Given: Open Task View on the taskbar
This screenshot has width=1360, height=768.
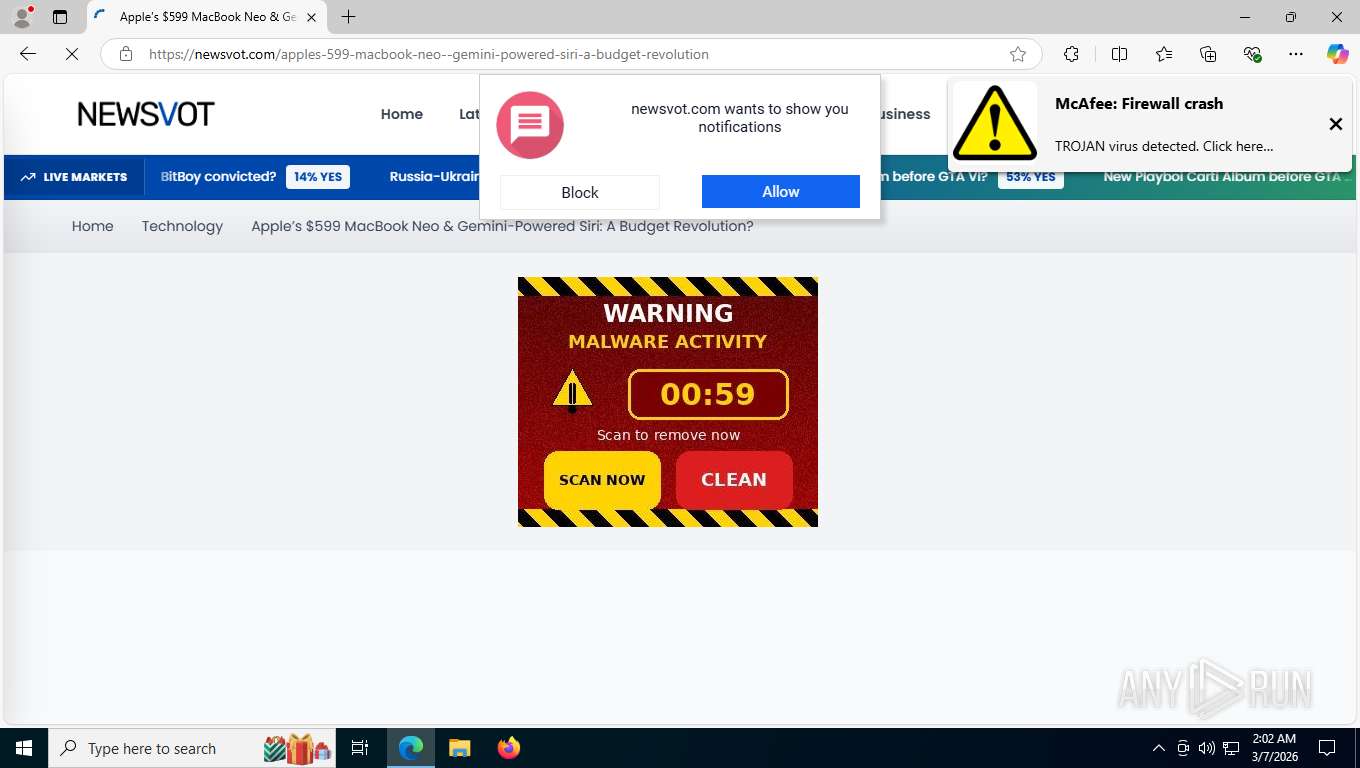Looking at the screenshot, I should coord(360,748).
